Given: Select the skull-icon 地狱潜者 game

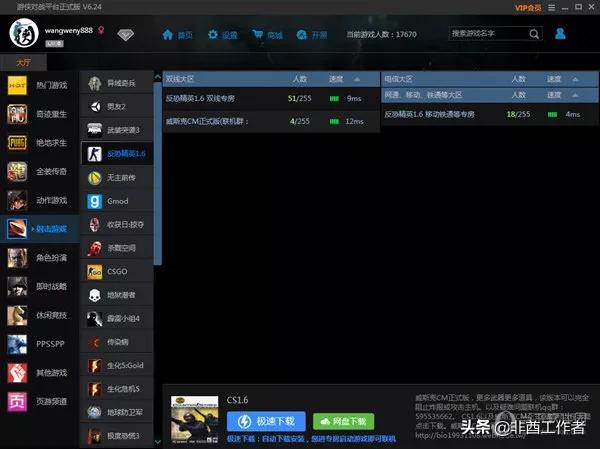Looking at the screenshot, I should click(117, 295).
